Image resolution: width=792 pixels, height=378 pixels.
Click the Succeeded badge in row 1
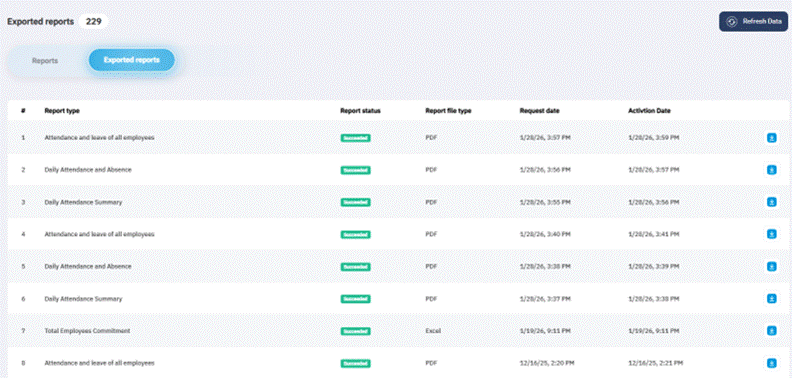click(355, 138)
